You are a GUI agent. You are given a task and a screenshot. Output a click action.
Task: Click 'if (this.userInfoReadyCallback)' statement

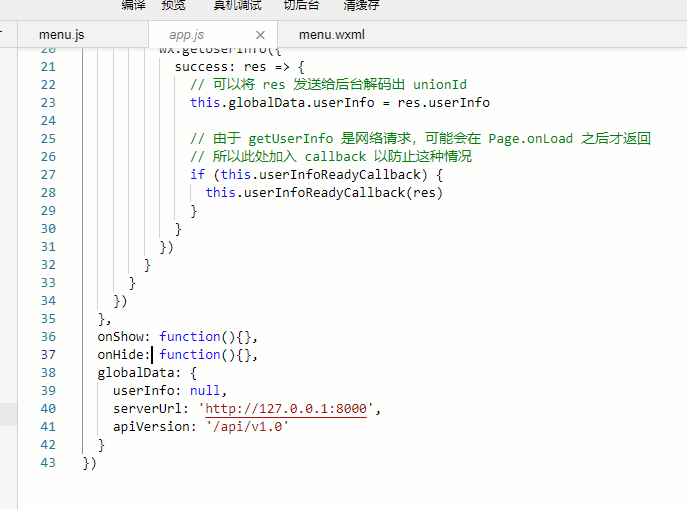[x=308, y=175]
